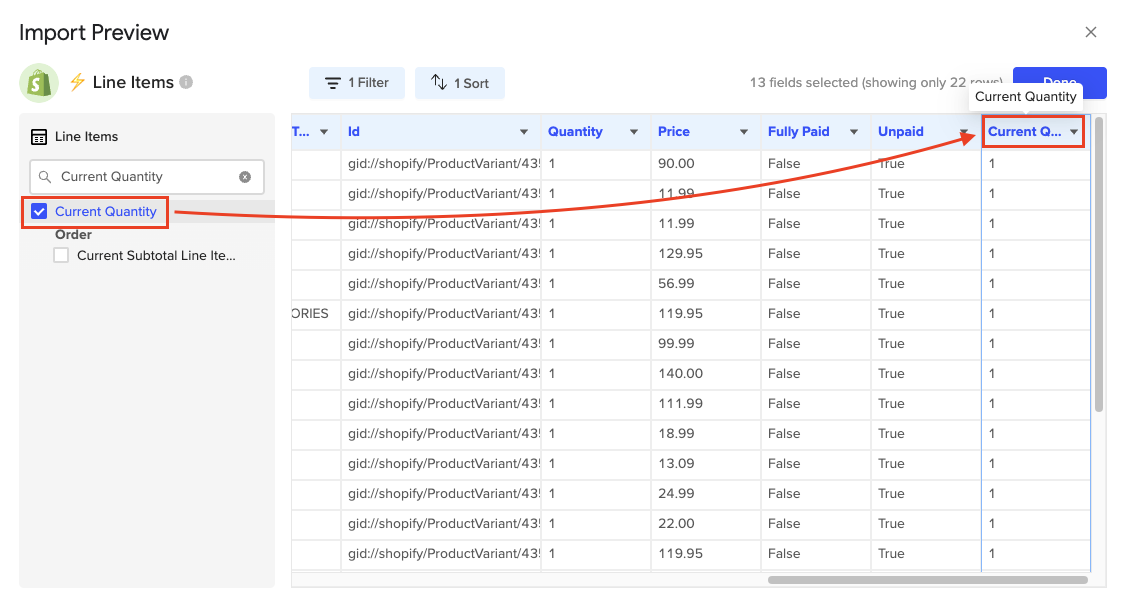Click the price cell 99.99
The image size is (1127, 608).
pos(706,344)
